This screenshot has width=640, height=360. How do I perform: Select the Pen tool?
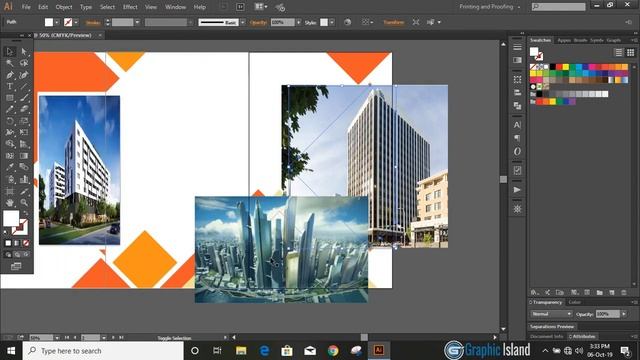tap(10, 75)
